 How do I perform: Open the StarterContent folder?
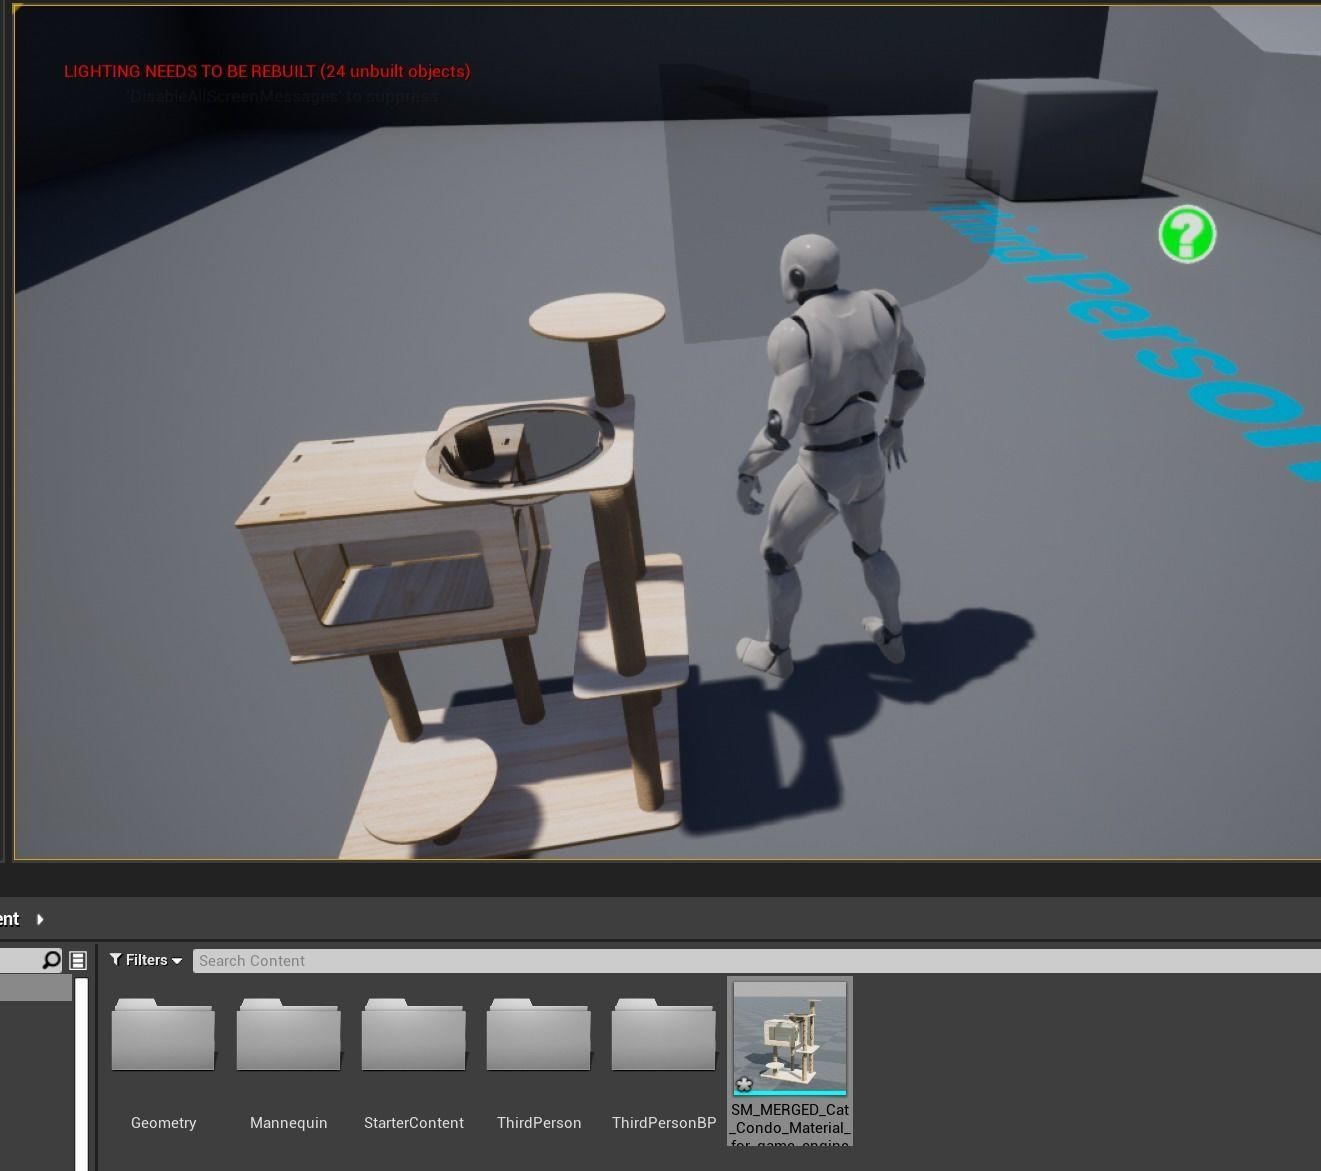413,1035
